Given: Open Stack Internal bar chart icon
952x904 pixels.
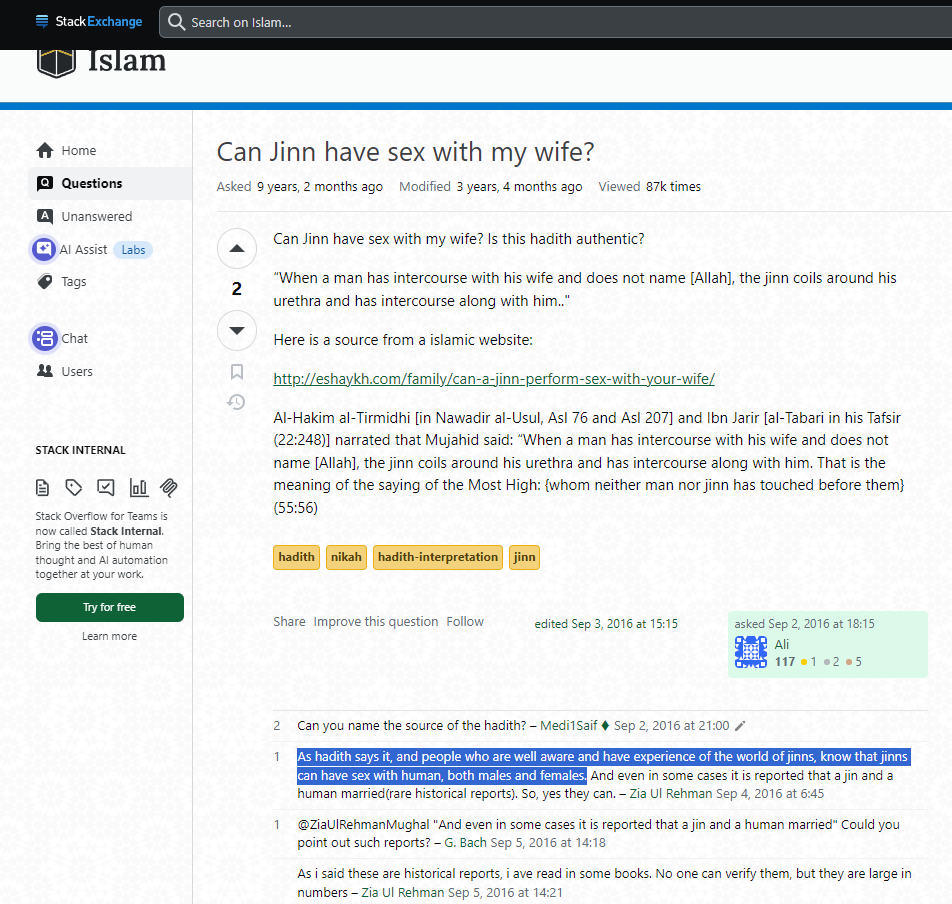Looking at the screenshot, I should pos(138,488).
